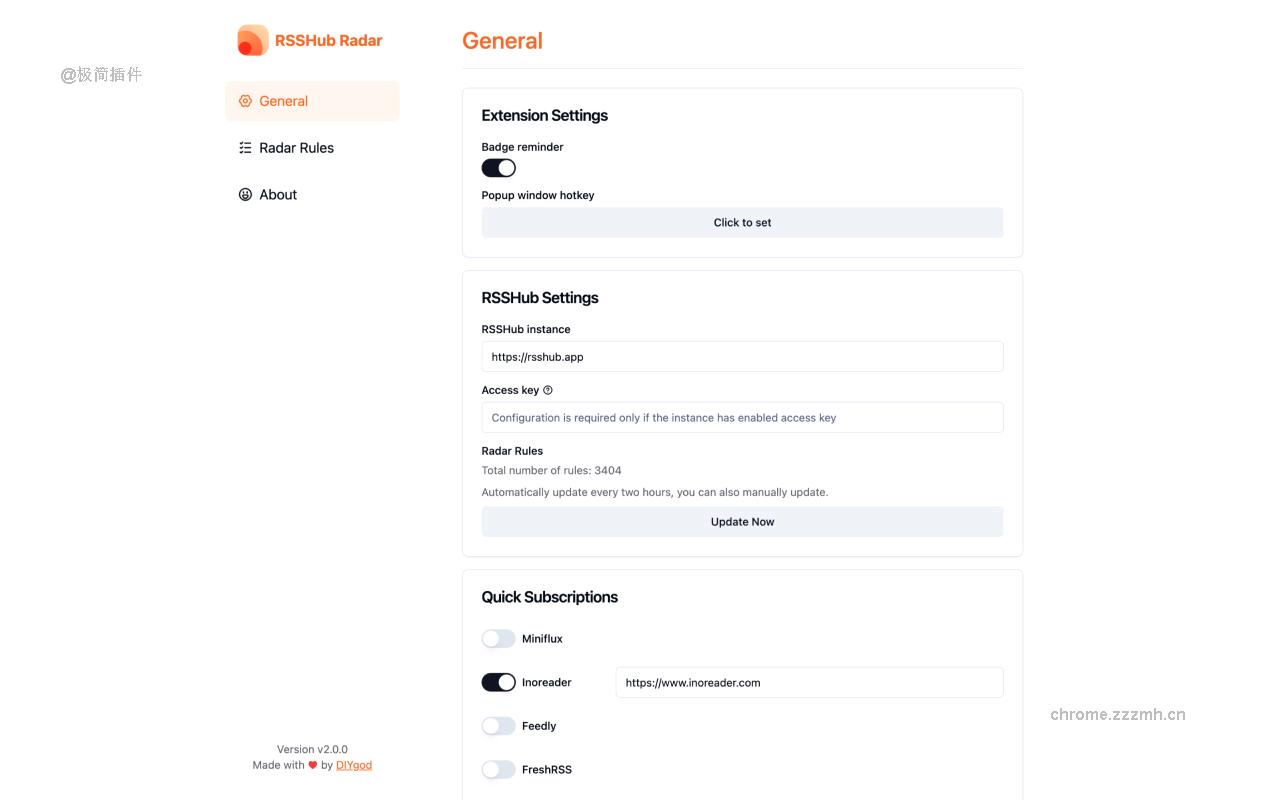Focus the Access key input field
1280x800 pixels.
click(x=742, y=418)
